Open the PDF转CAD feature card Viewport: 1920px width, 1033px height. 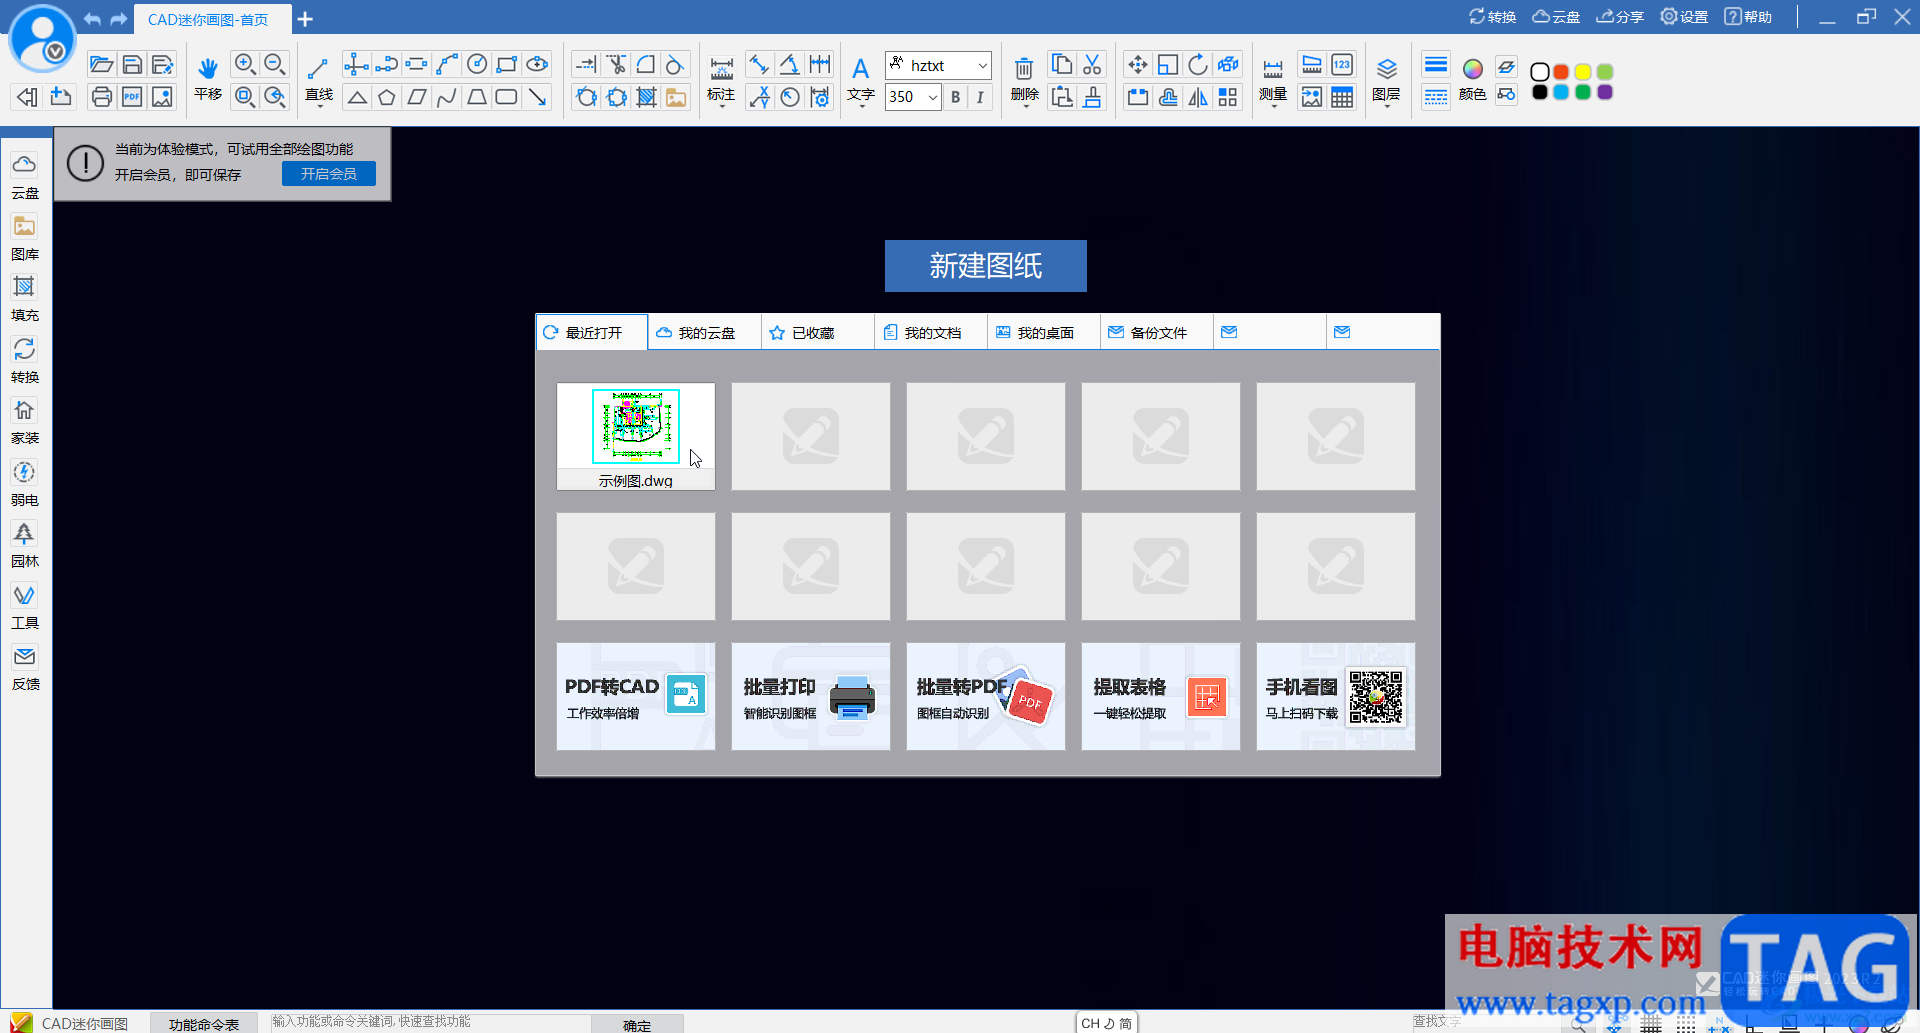point(636,696)
